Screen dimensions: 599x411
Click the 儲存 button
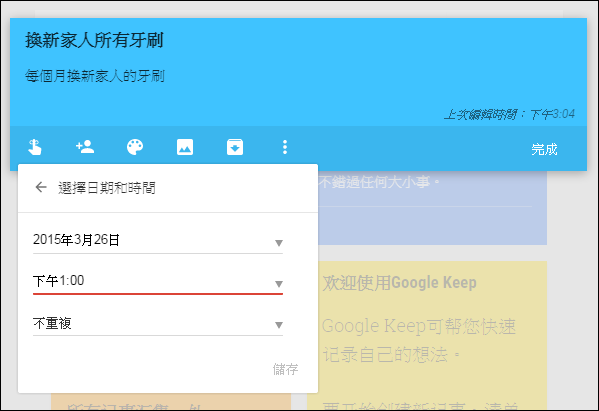285,369
